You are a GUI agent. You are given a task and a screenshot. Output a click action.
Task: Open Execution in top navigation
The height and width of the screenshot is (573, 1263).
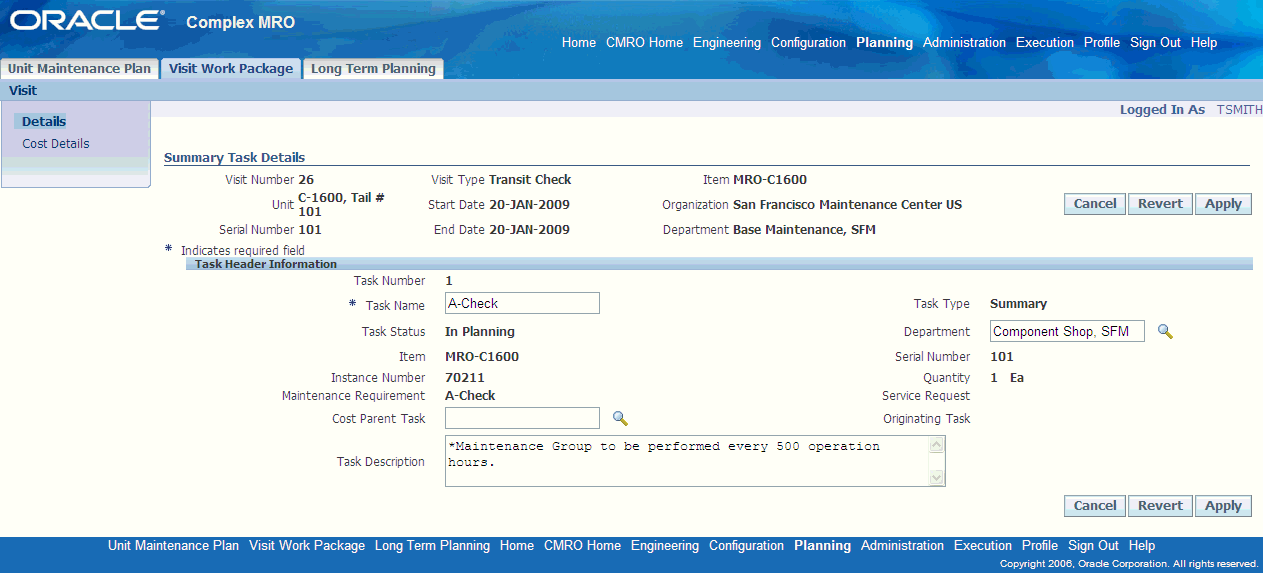click(1045, 43)
